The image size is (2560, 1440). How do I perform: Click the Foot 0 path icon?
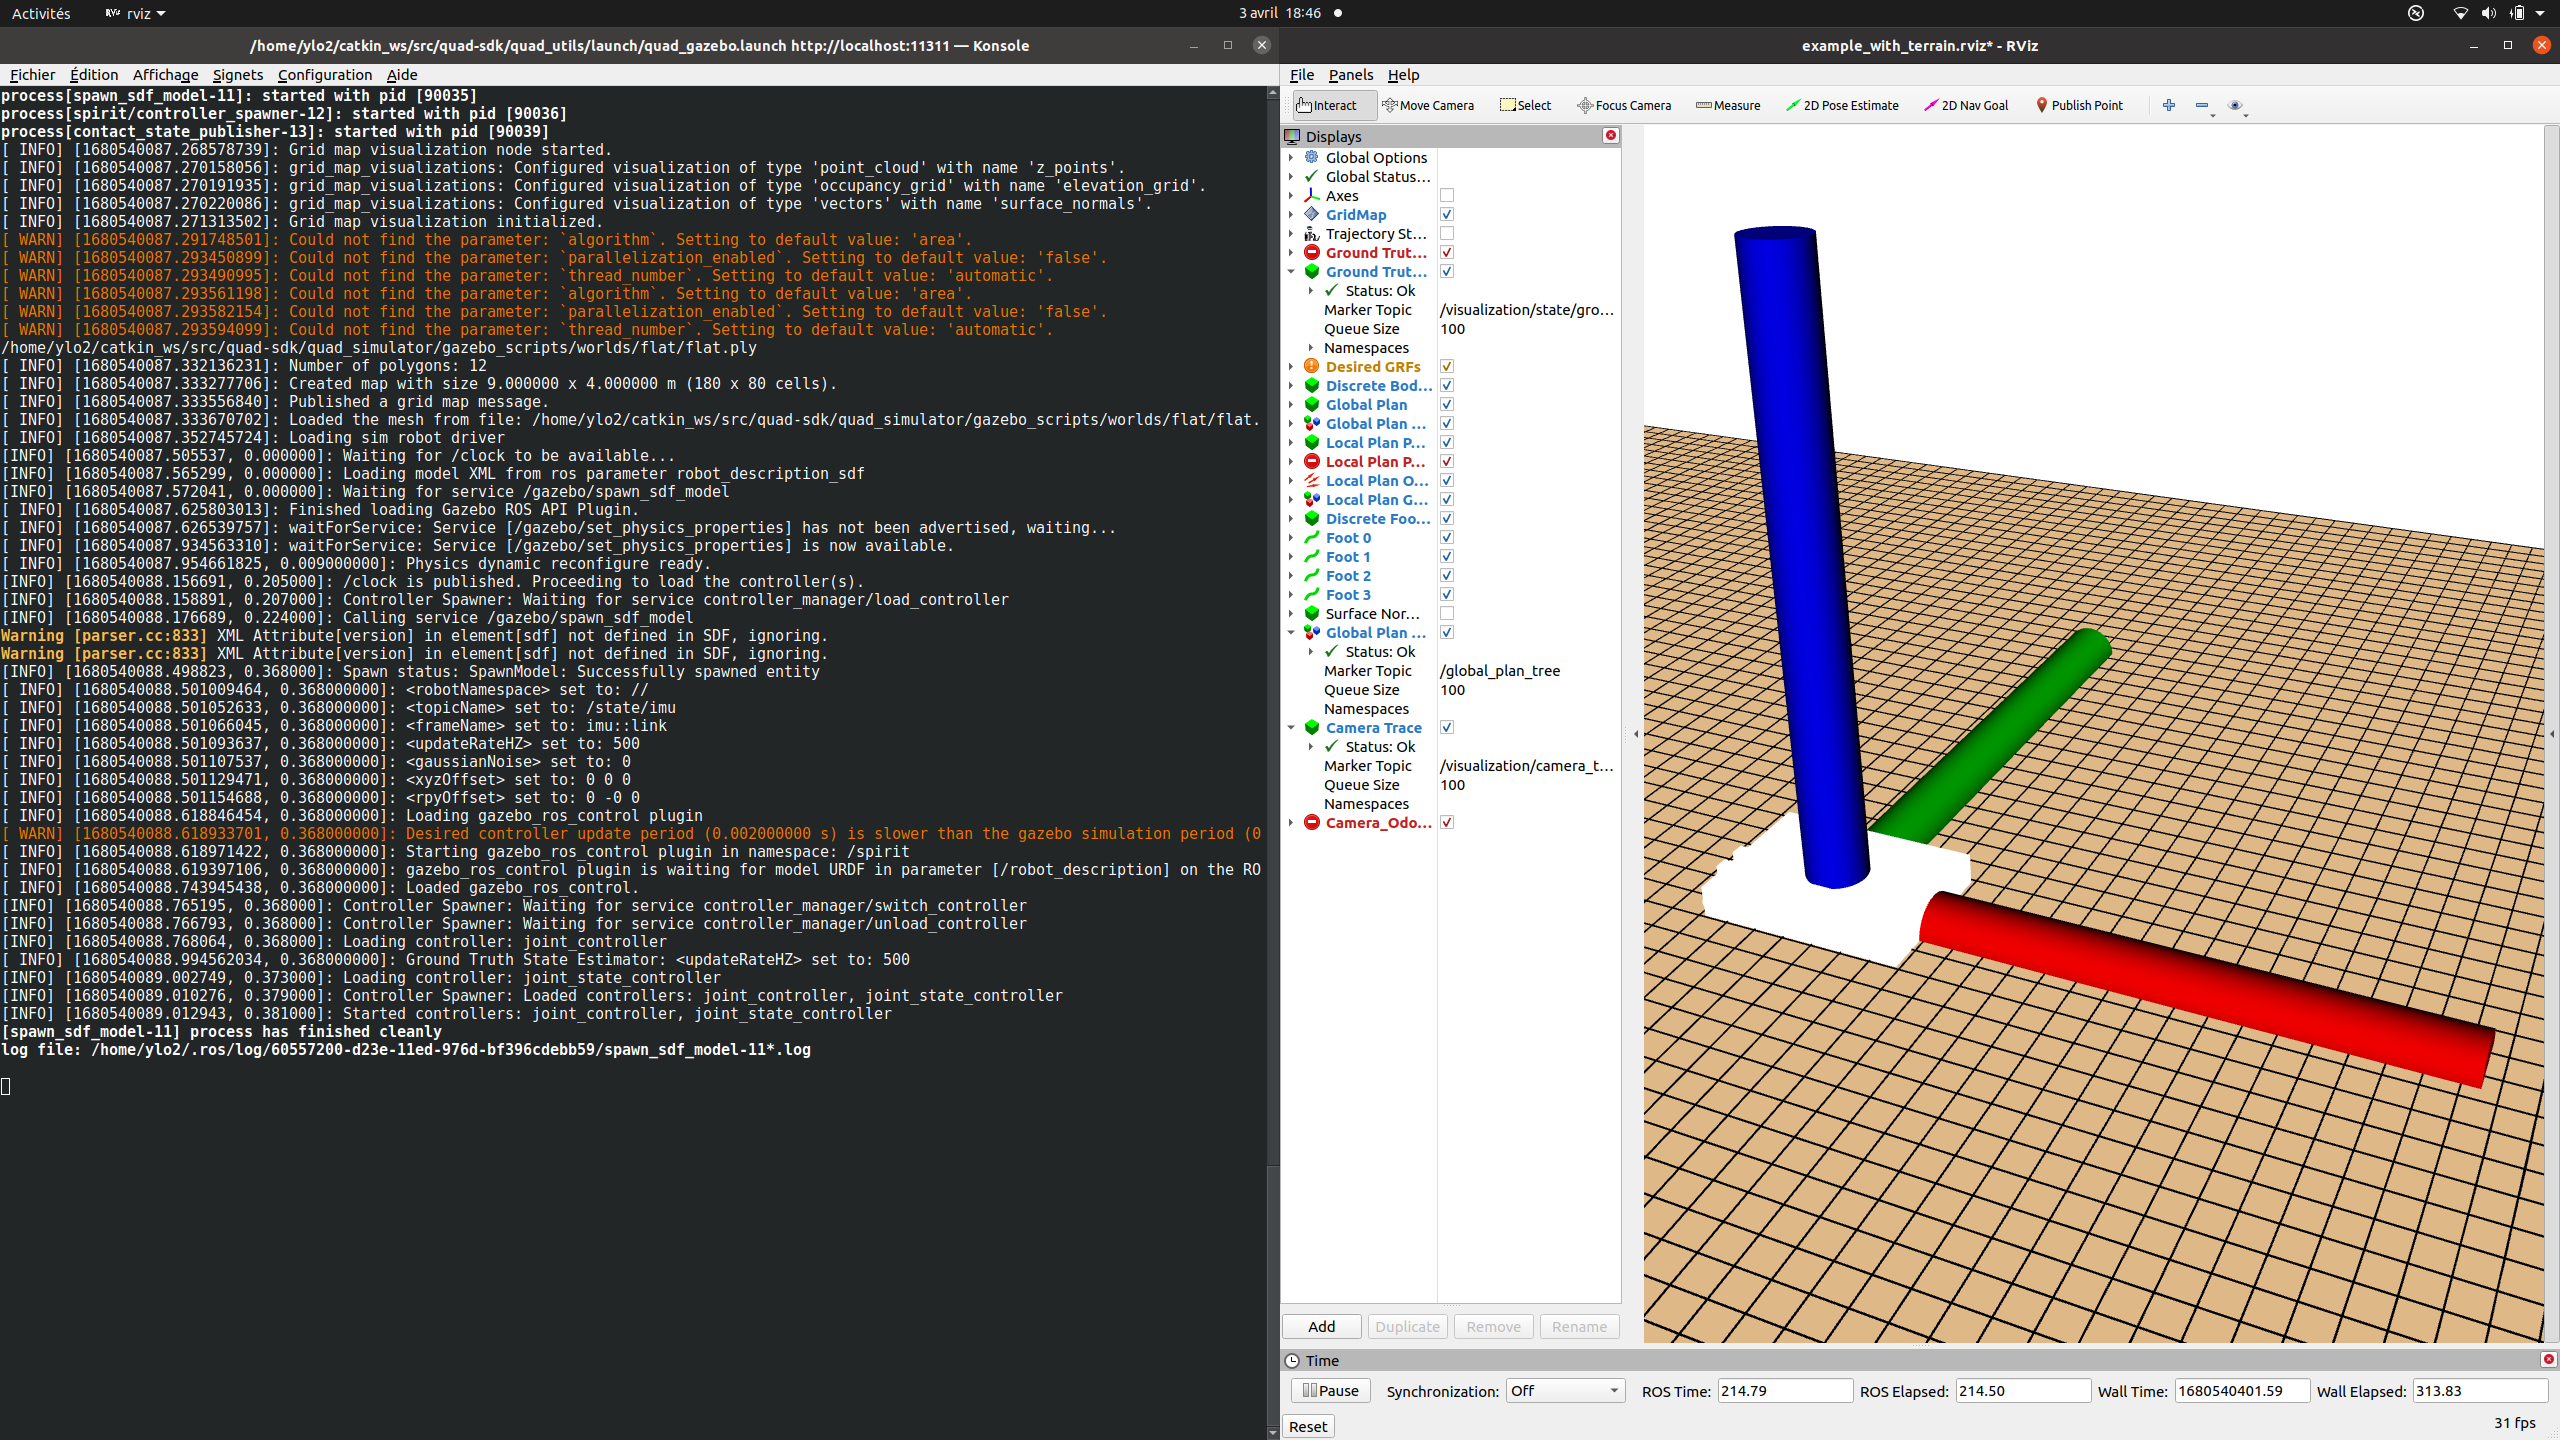pyautogui.click(x=1312, y=537)
